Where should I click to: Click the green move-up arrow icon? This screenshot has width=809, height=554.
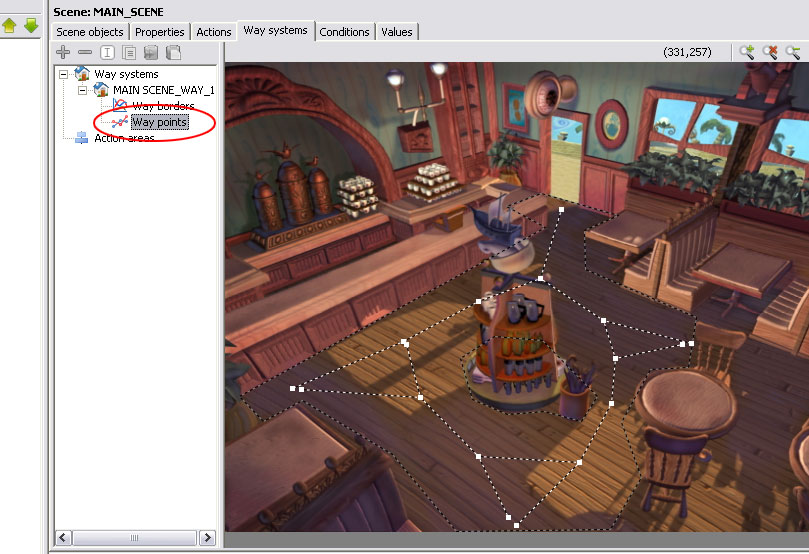(9, 25)
